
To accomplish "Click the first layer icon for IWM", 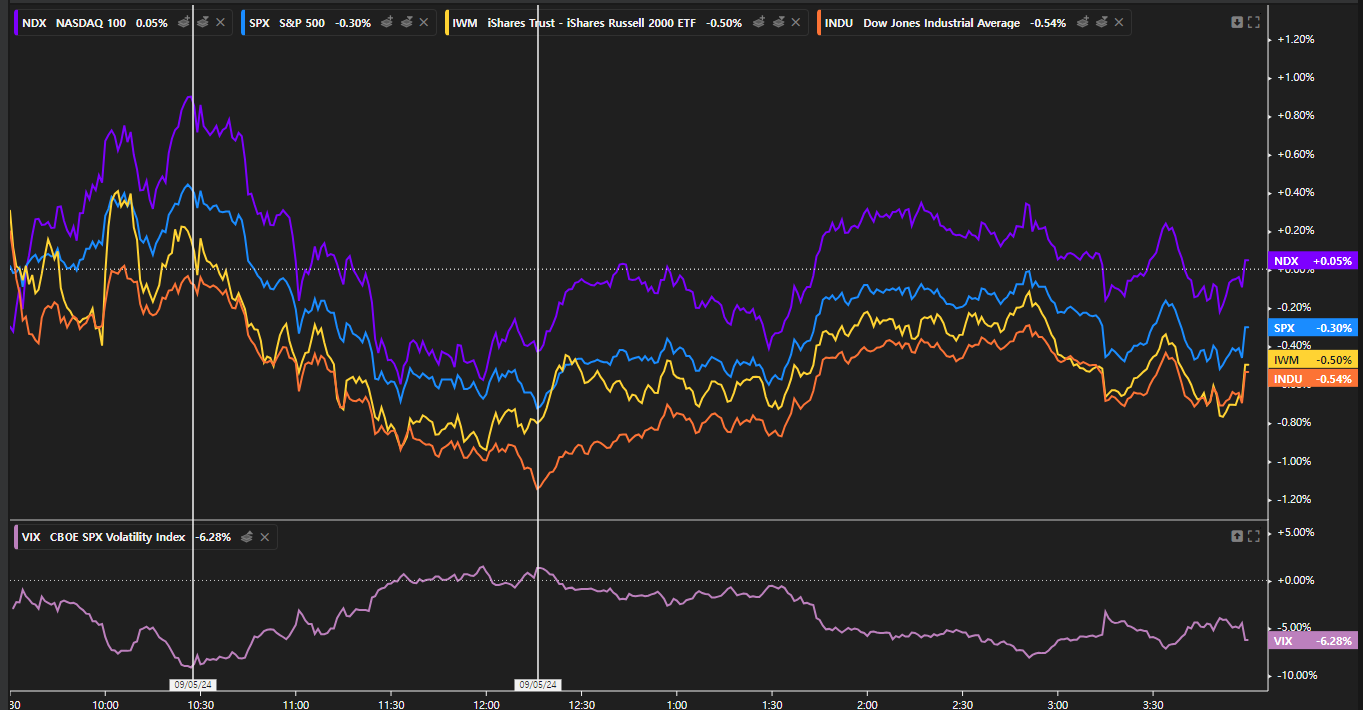I will (759, 22).
